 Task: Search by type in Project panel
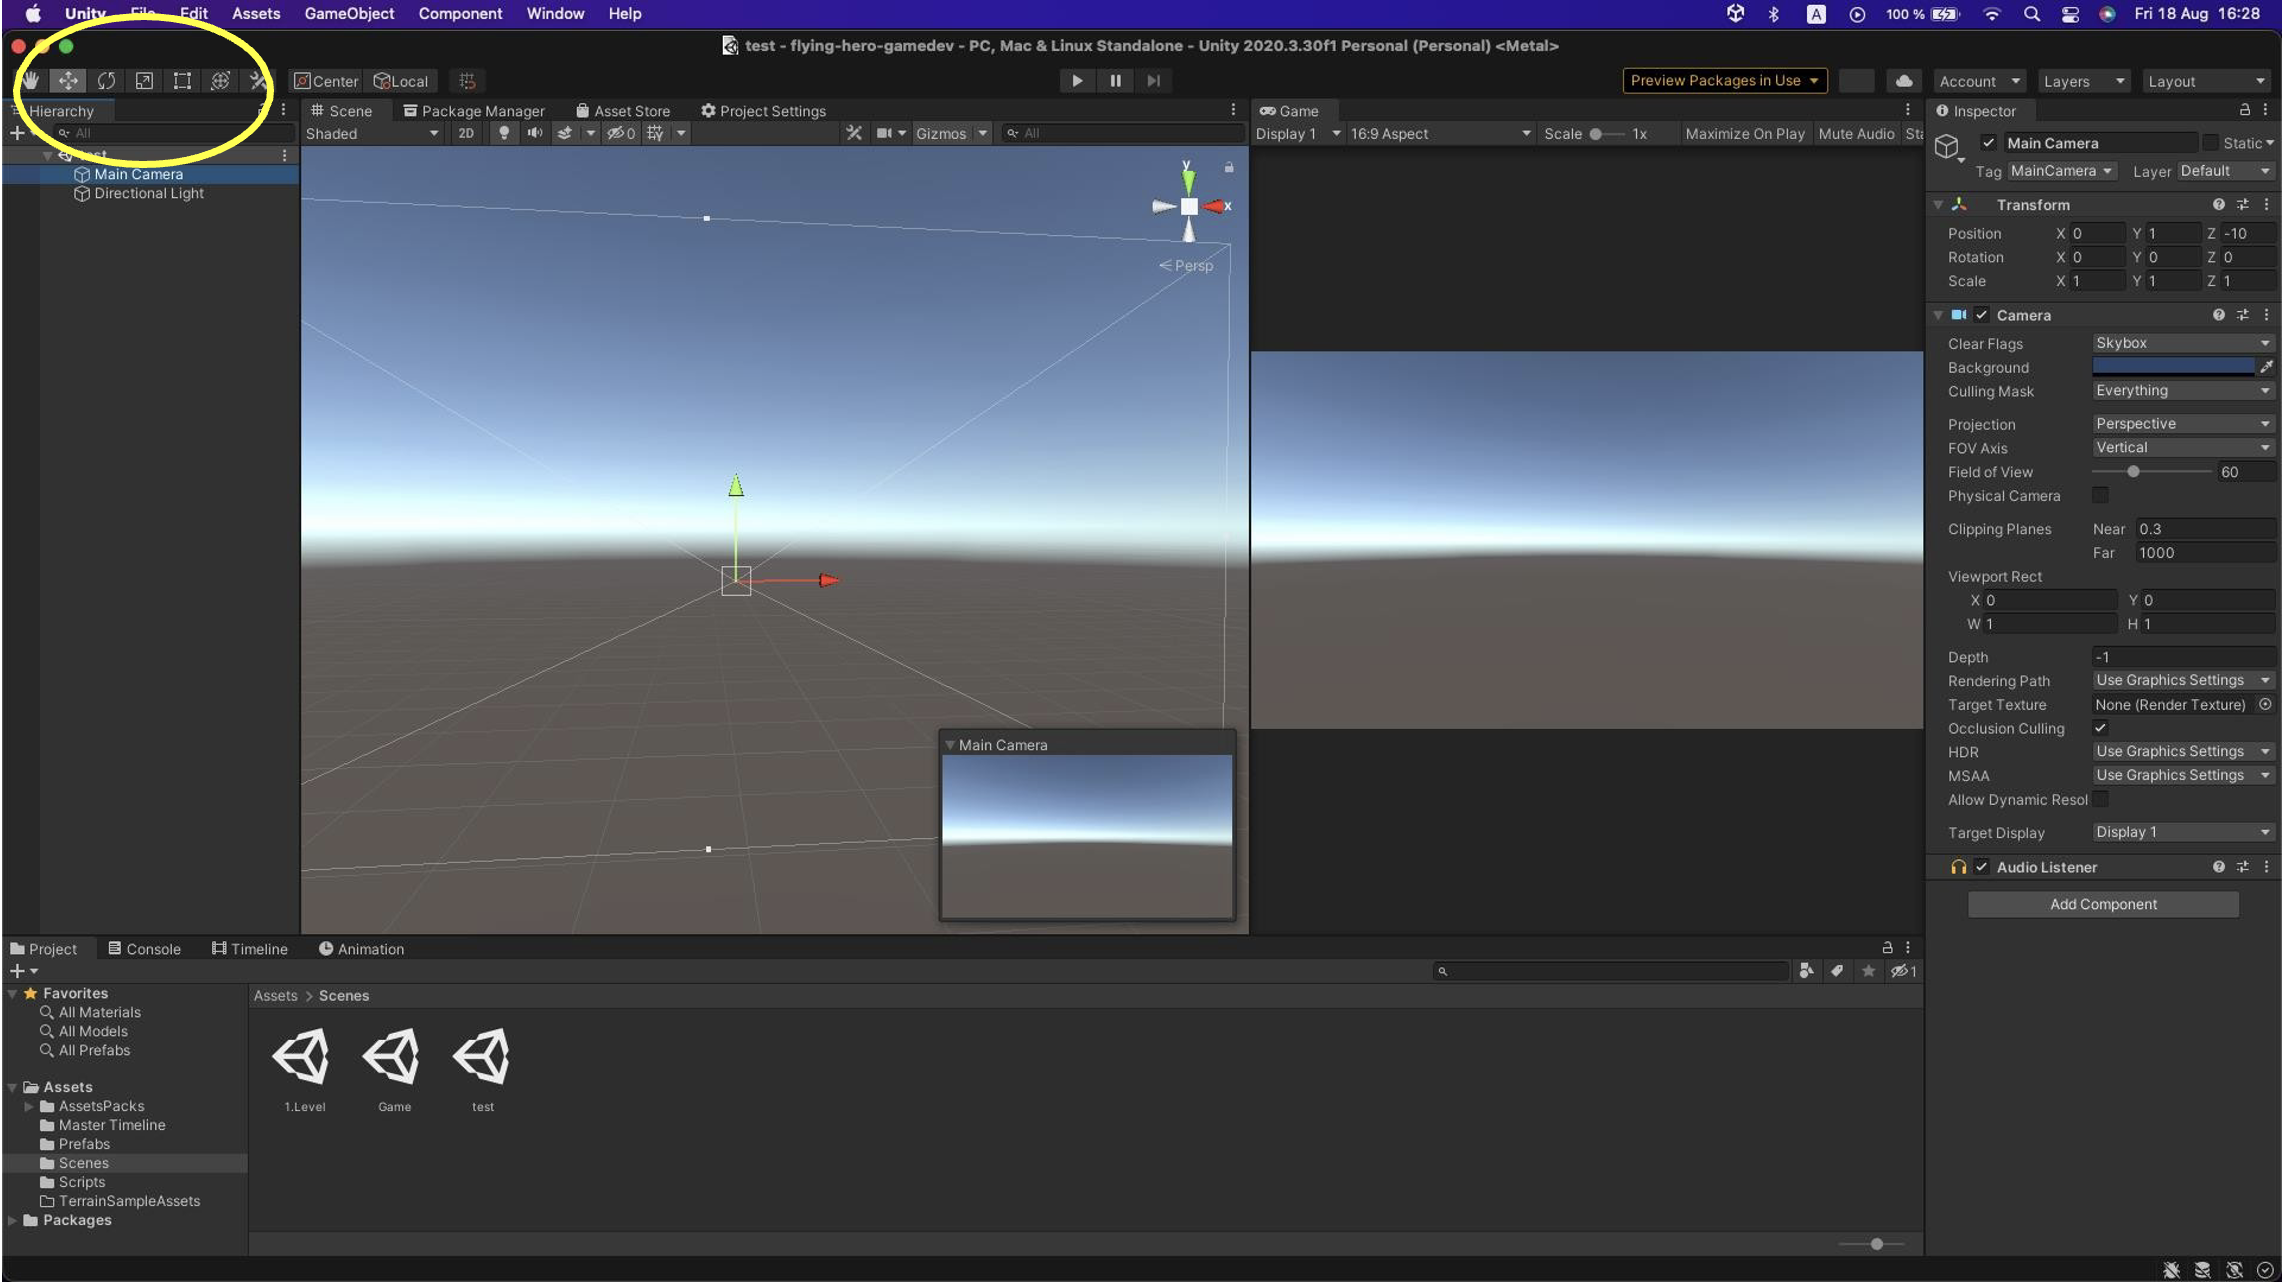pyautogui.click(x=1806, y=971)
